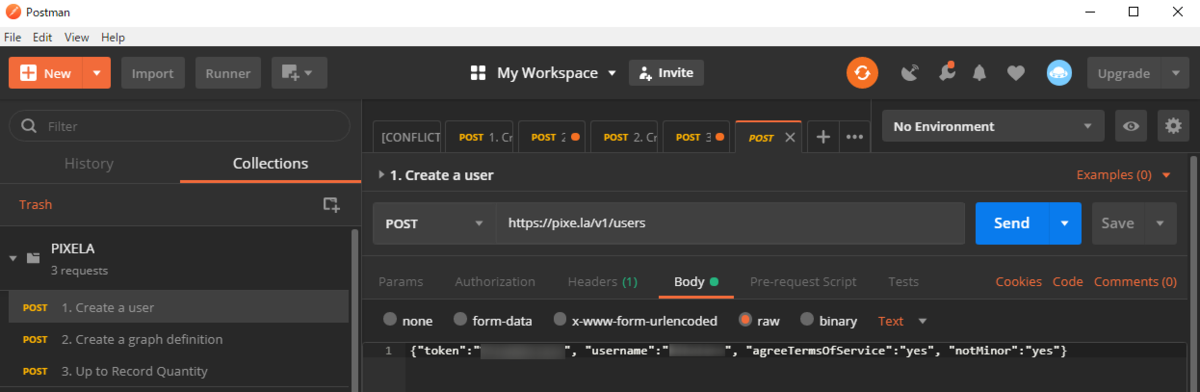The height and width of the screenshot is (392, 1200).
Task: Select the form-data body type
Action: point(460,321)
